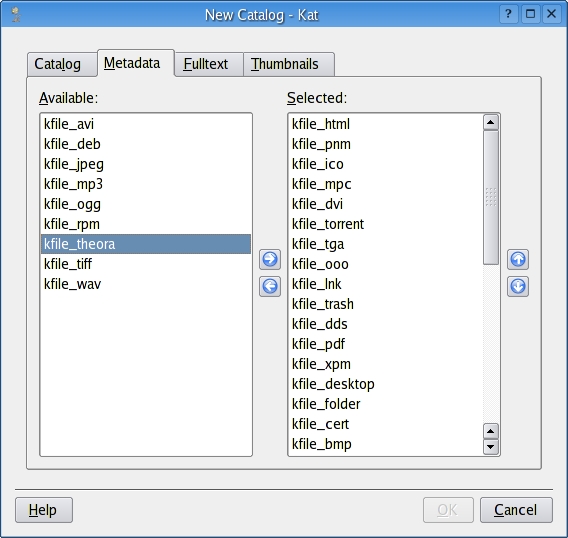
Task: Move selected item up with up arrow icon
Action: coord(518,259)
